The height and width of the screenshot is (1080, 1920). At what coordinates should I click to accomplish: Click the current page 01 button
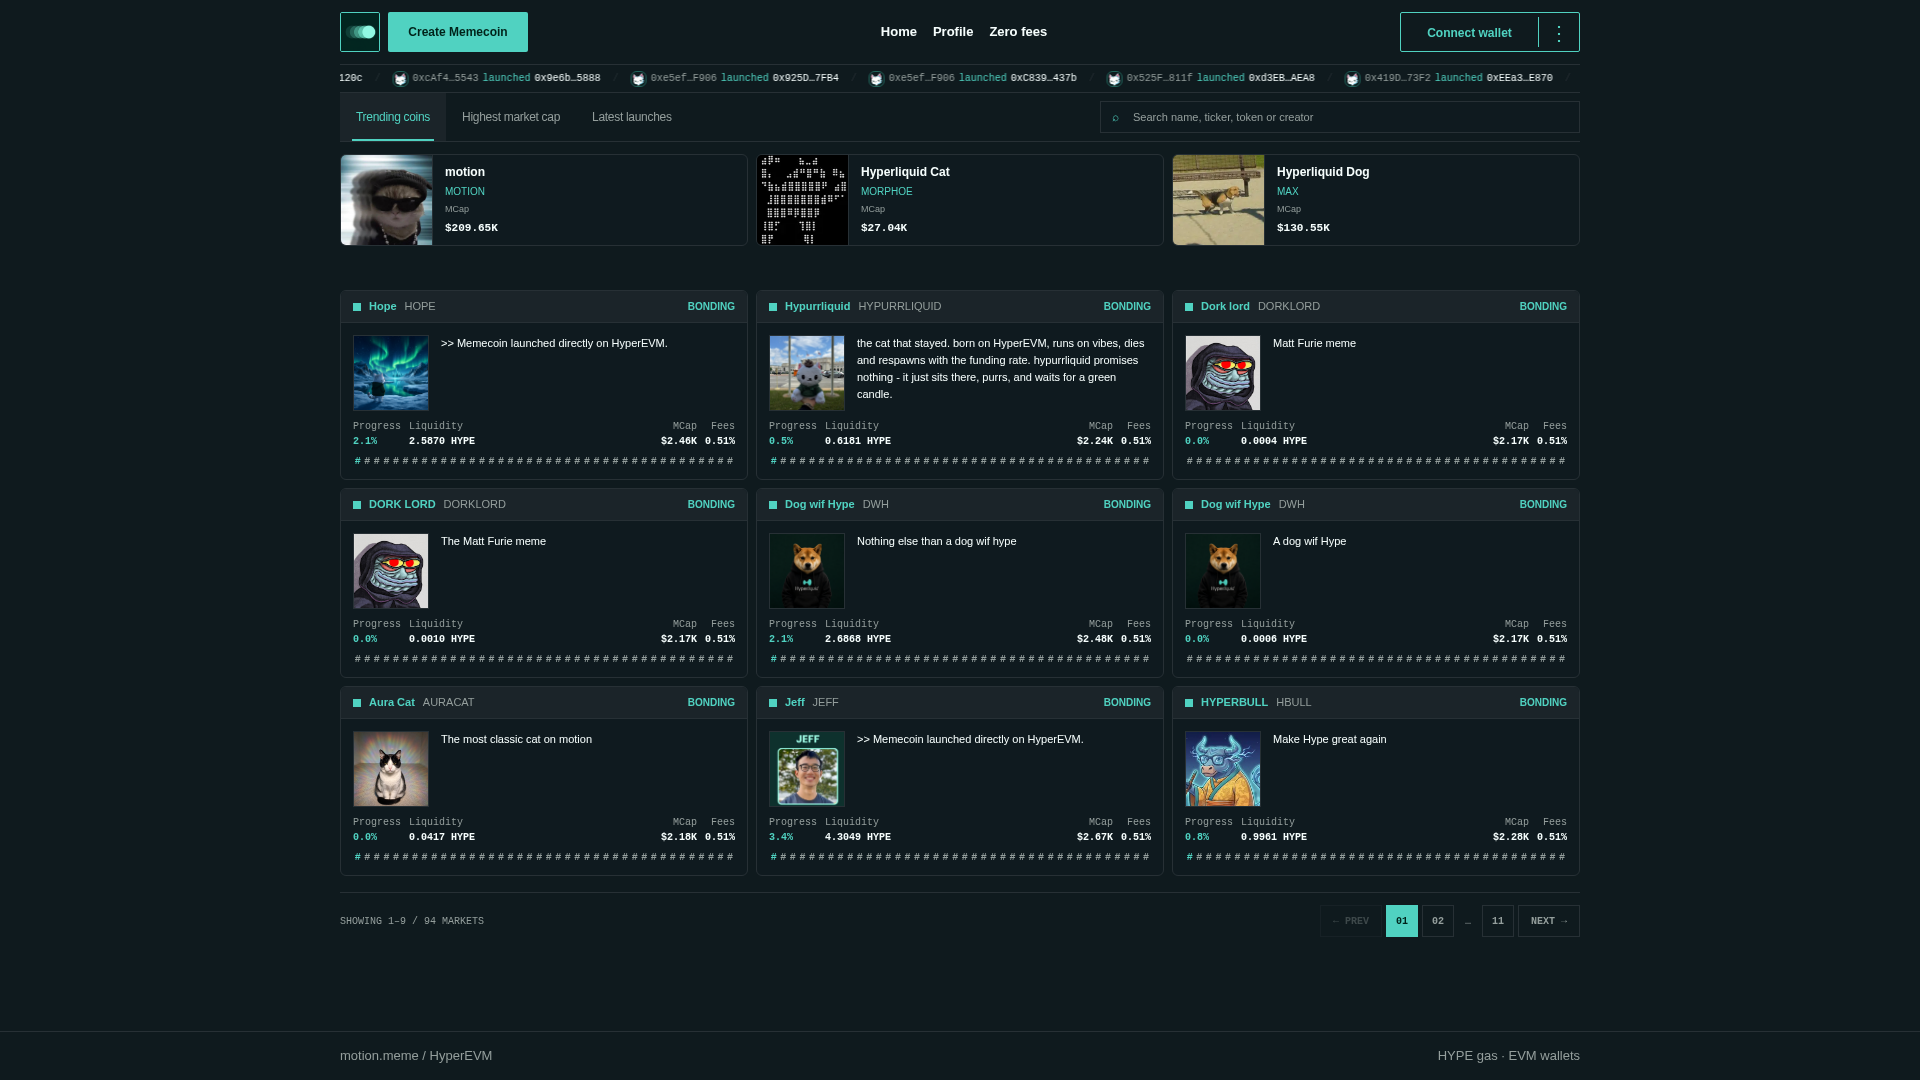[x=1402, y=921]
